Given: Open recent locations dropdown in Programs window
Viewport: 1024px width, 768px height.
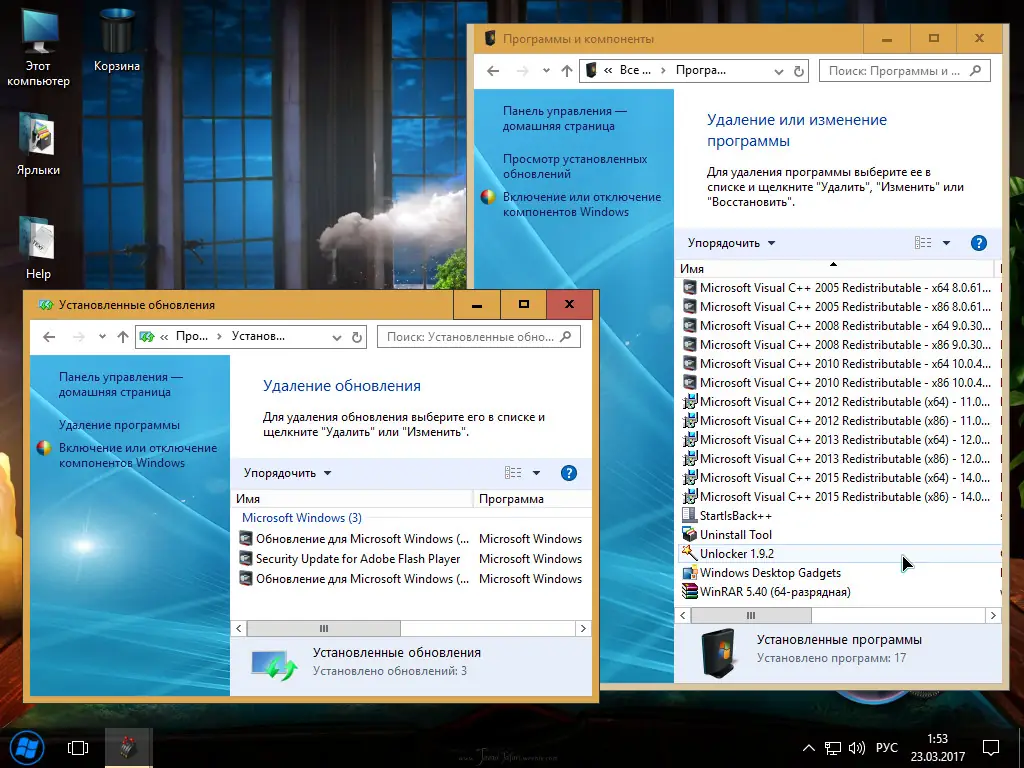Looking at the screenshot, I should coord(546,71).
